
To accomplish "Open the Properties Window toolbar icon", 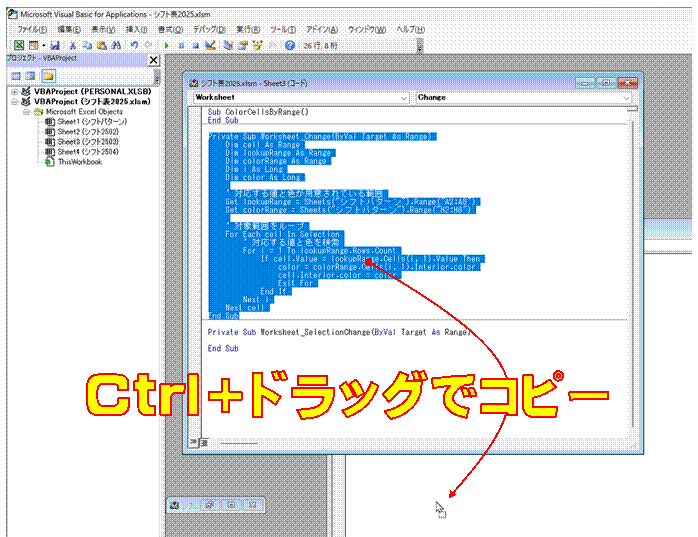I will [x=243, y=45].
